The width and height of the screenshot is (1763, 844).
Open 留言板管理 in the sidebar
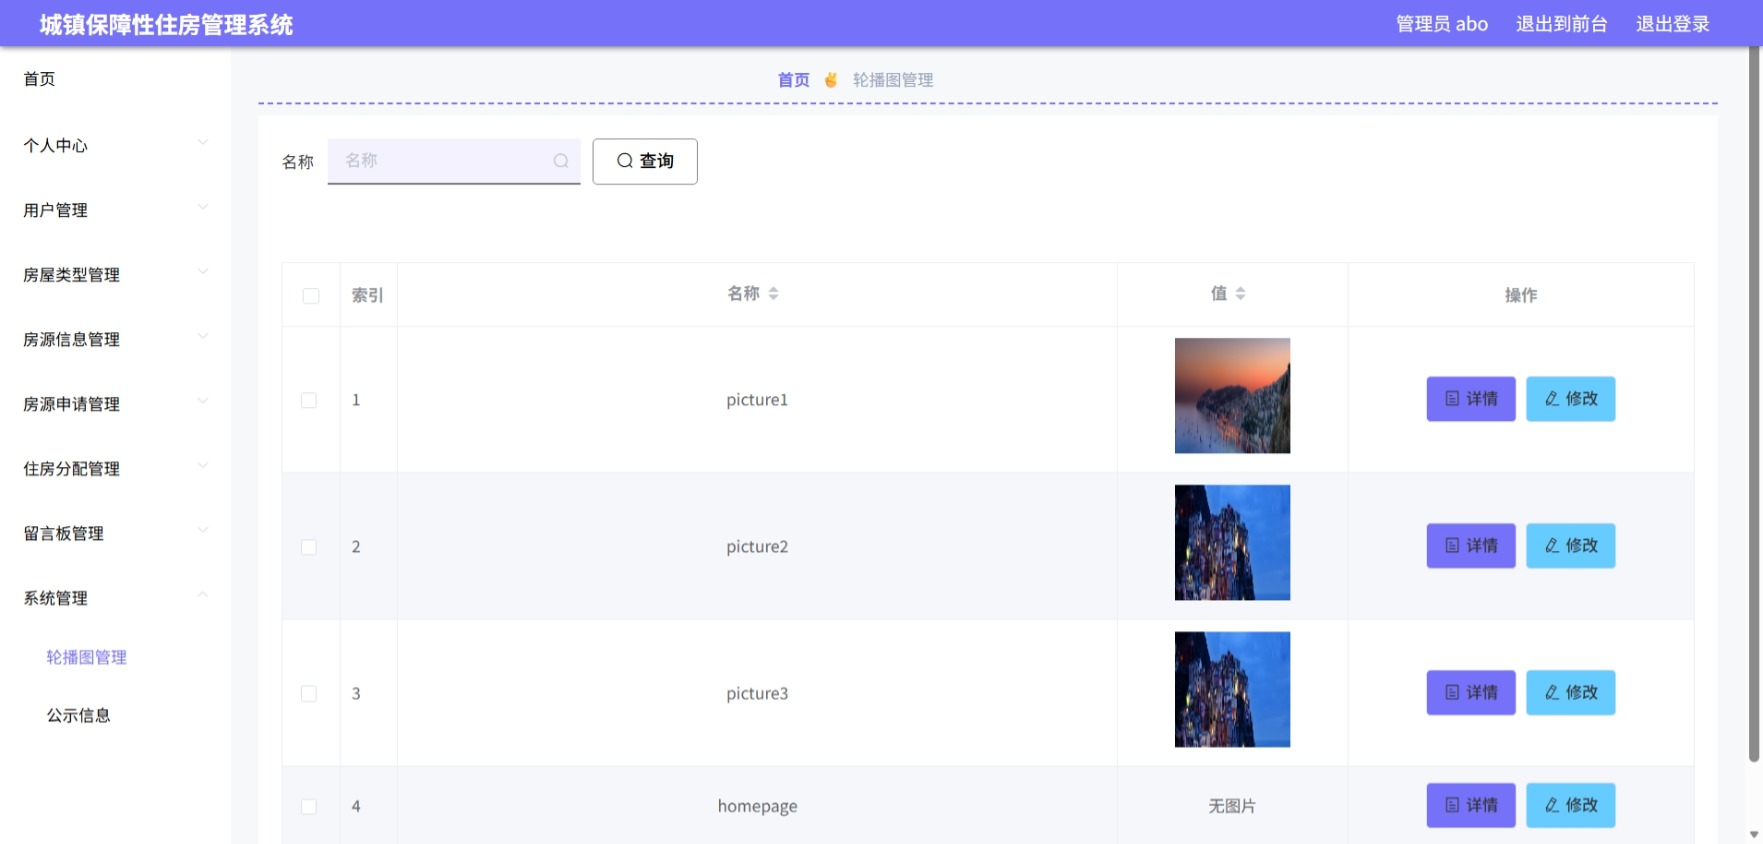tap(115, 533)
